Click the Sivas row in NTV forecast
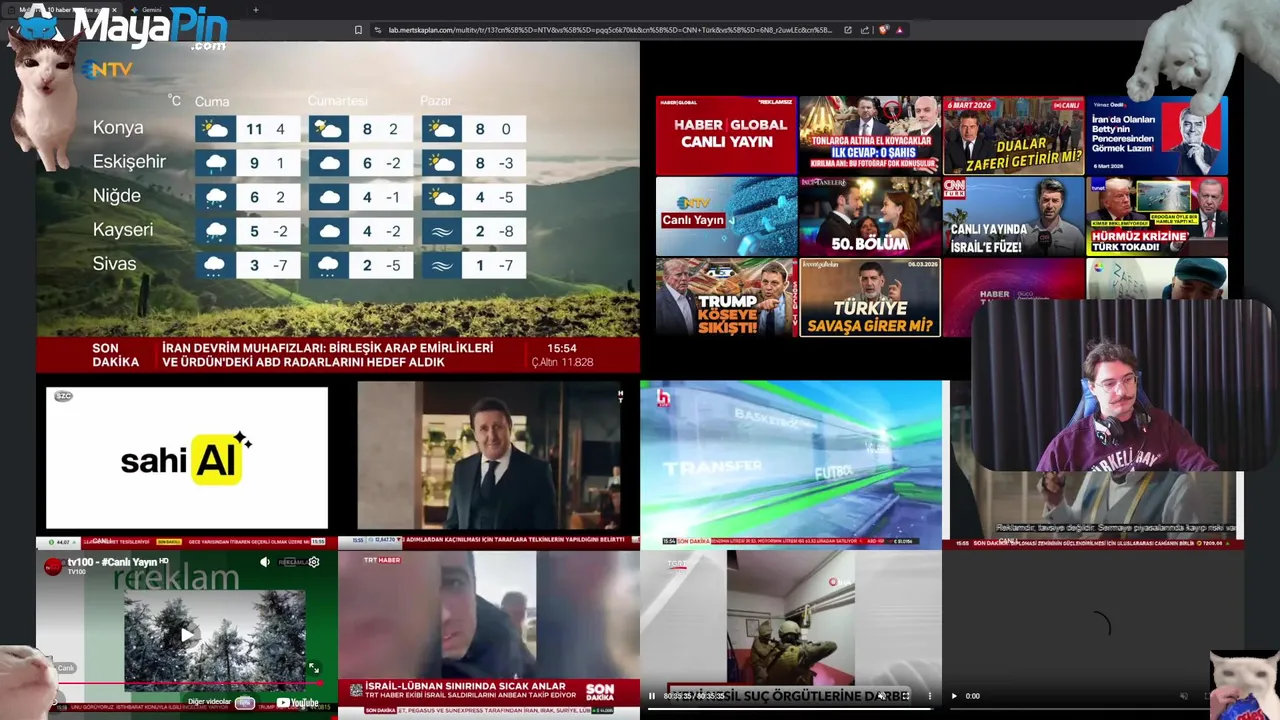 308,264
